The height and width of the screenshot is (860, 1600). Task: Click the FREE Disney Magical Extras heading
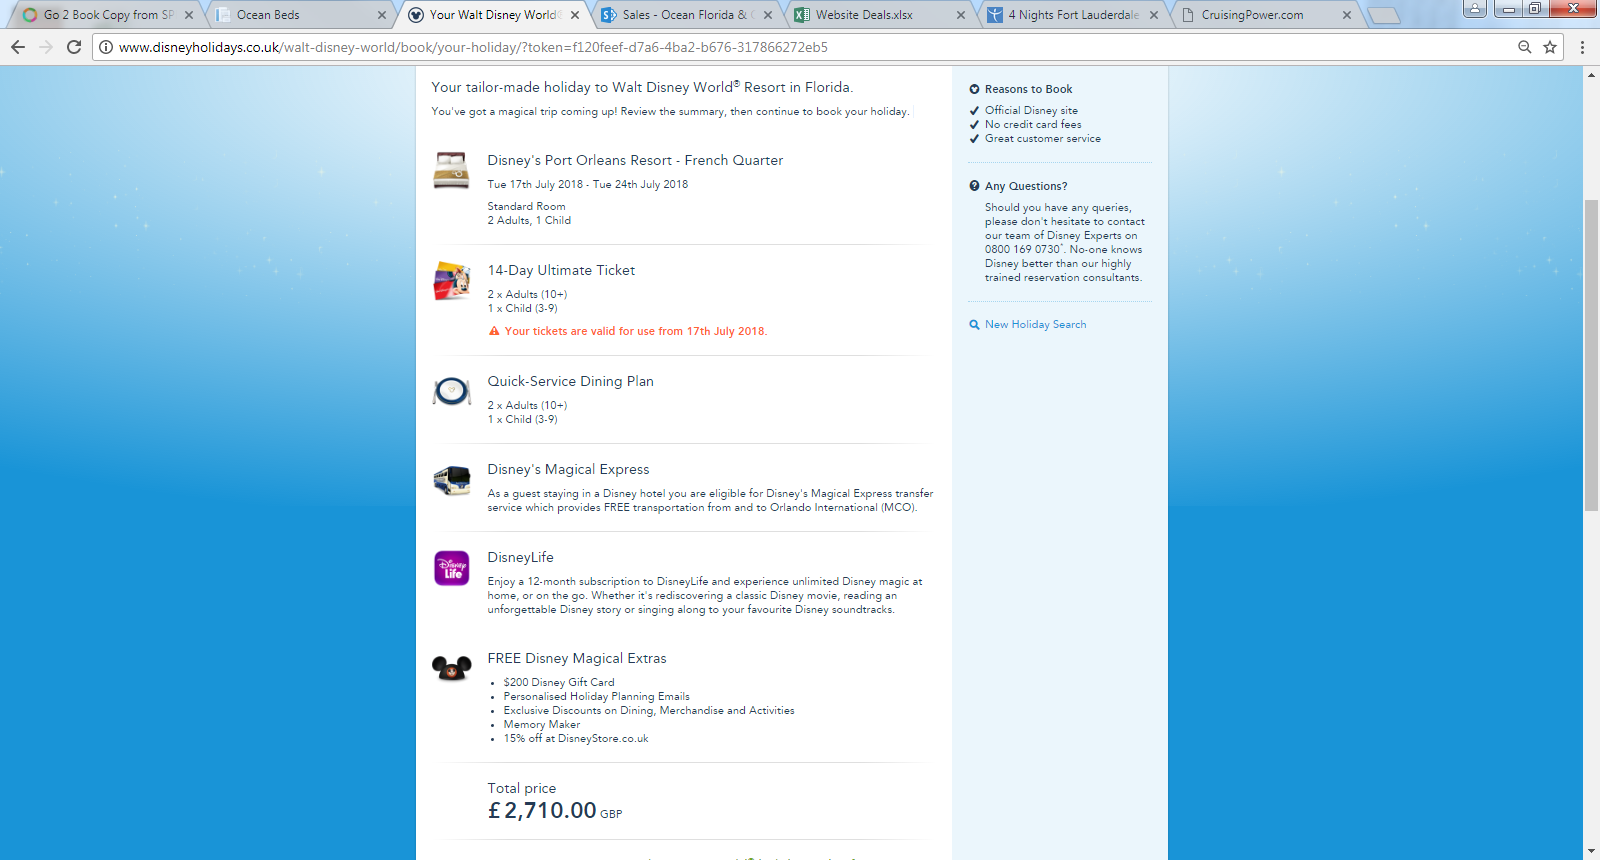577,658
